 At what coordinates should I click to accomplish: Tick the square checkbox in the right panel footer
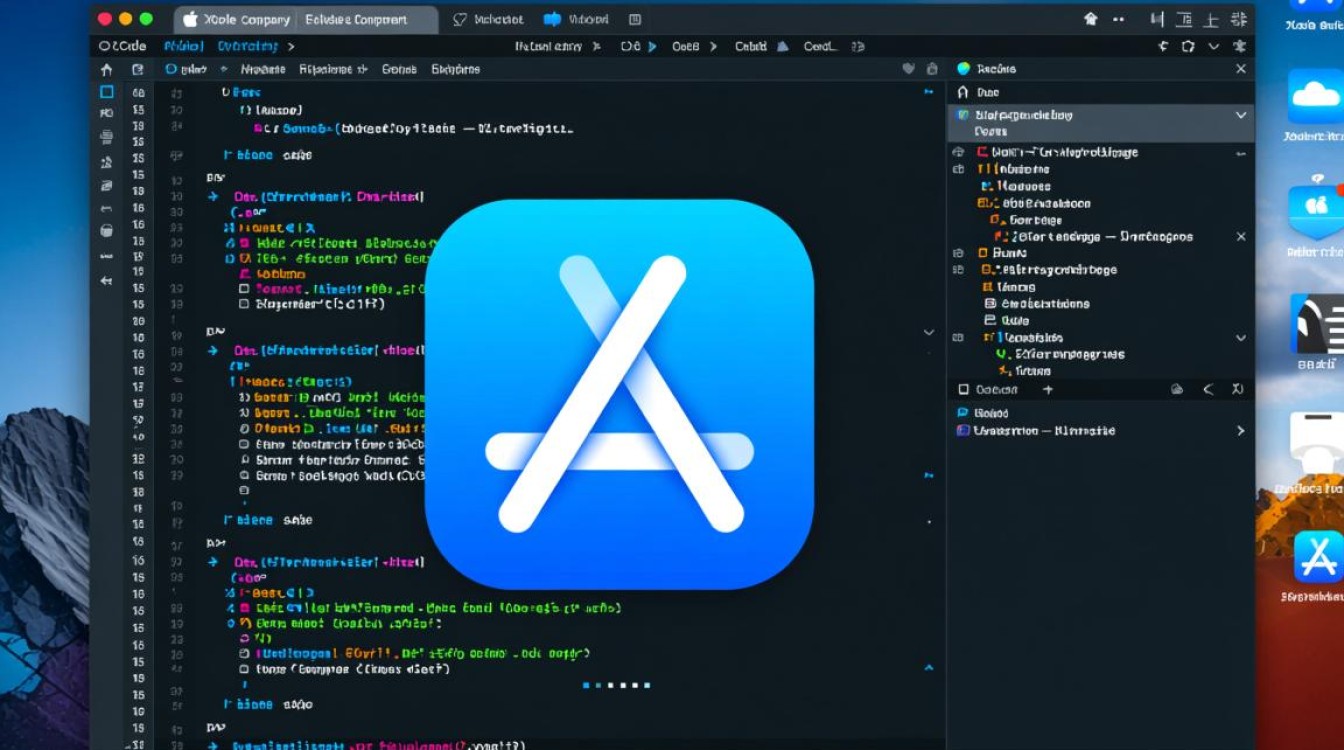tap(964, 389)
